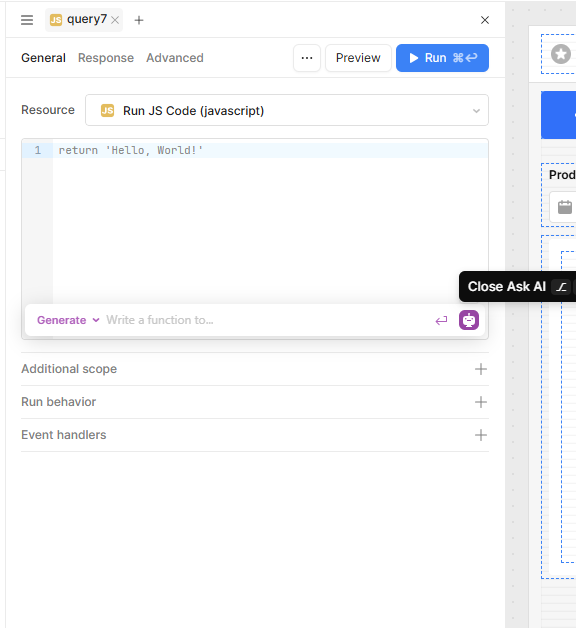This screenshot has width=576, height=628.
Task: Click the calendar icon in canvas
Action: pyautogui.click(x=565, y=207)
